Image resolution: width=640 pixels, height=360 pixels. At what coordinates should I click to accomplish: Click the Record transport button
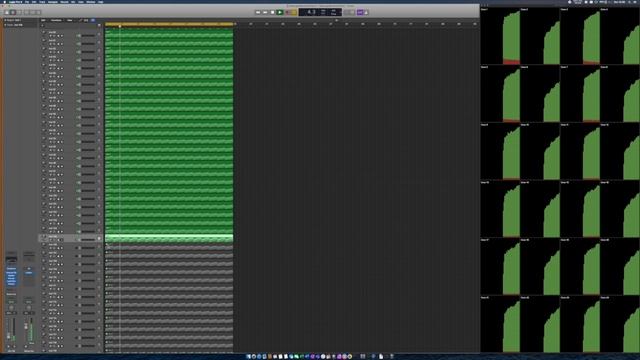tap(287, 12)
